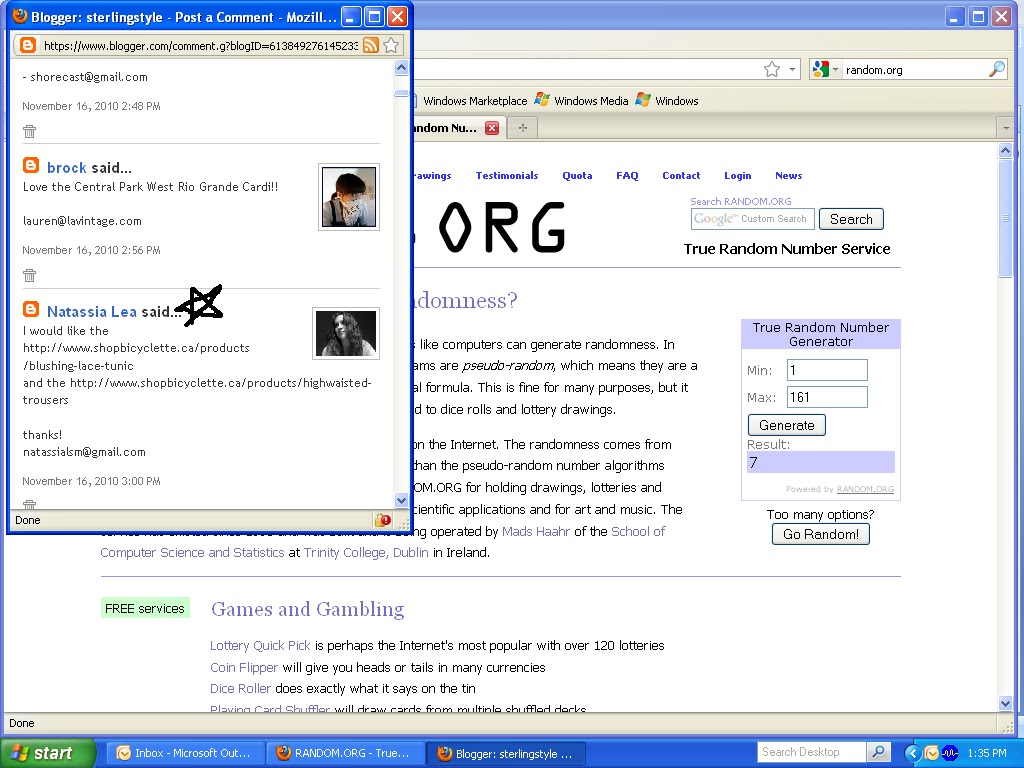
Task: Open the Windows bookmark
Action: click(x=667, y=101)
